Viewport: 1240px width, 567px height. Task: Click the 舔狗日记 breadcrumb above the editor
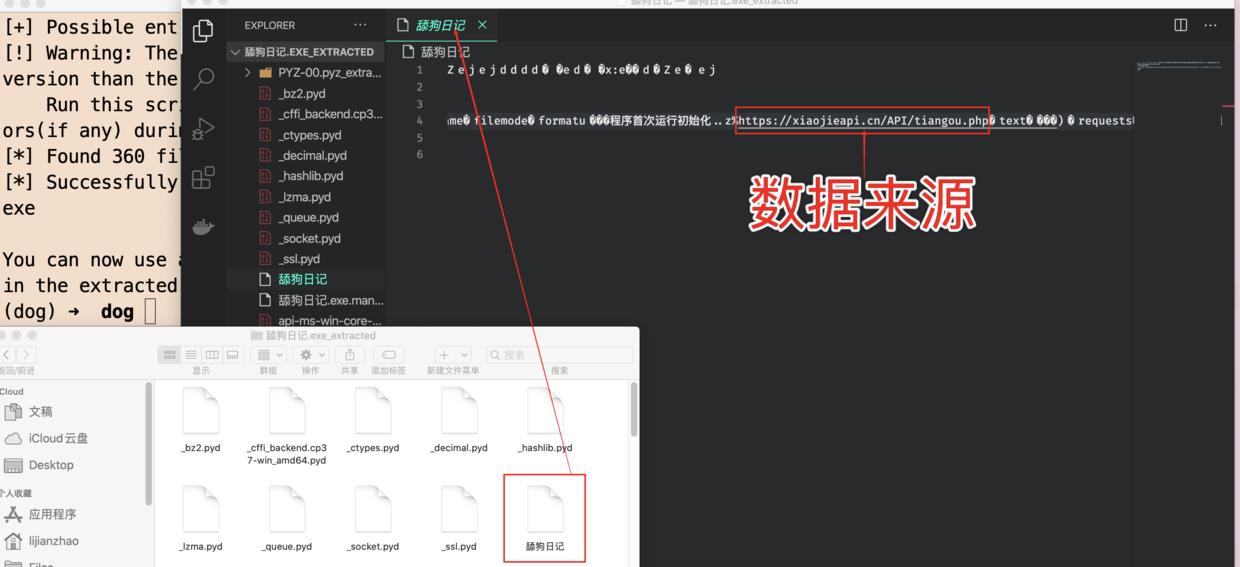tap(436, 52)
